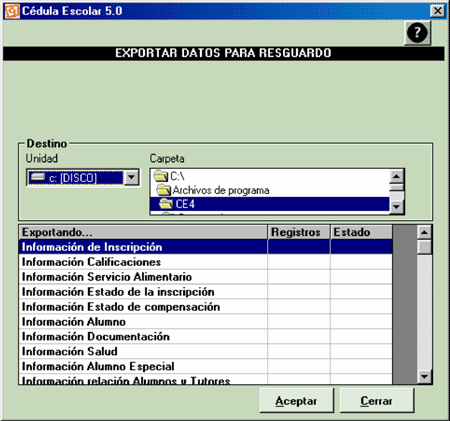Select the CE4 folder
Viewport: 450px width, 421px height.
269,204
